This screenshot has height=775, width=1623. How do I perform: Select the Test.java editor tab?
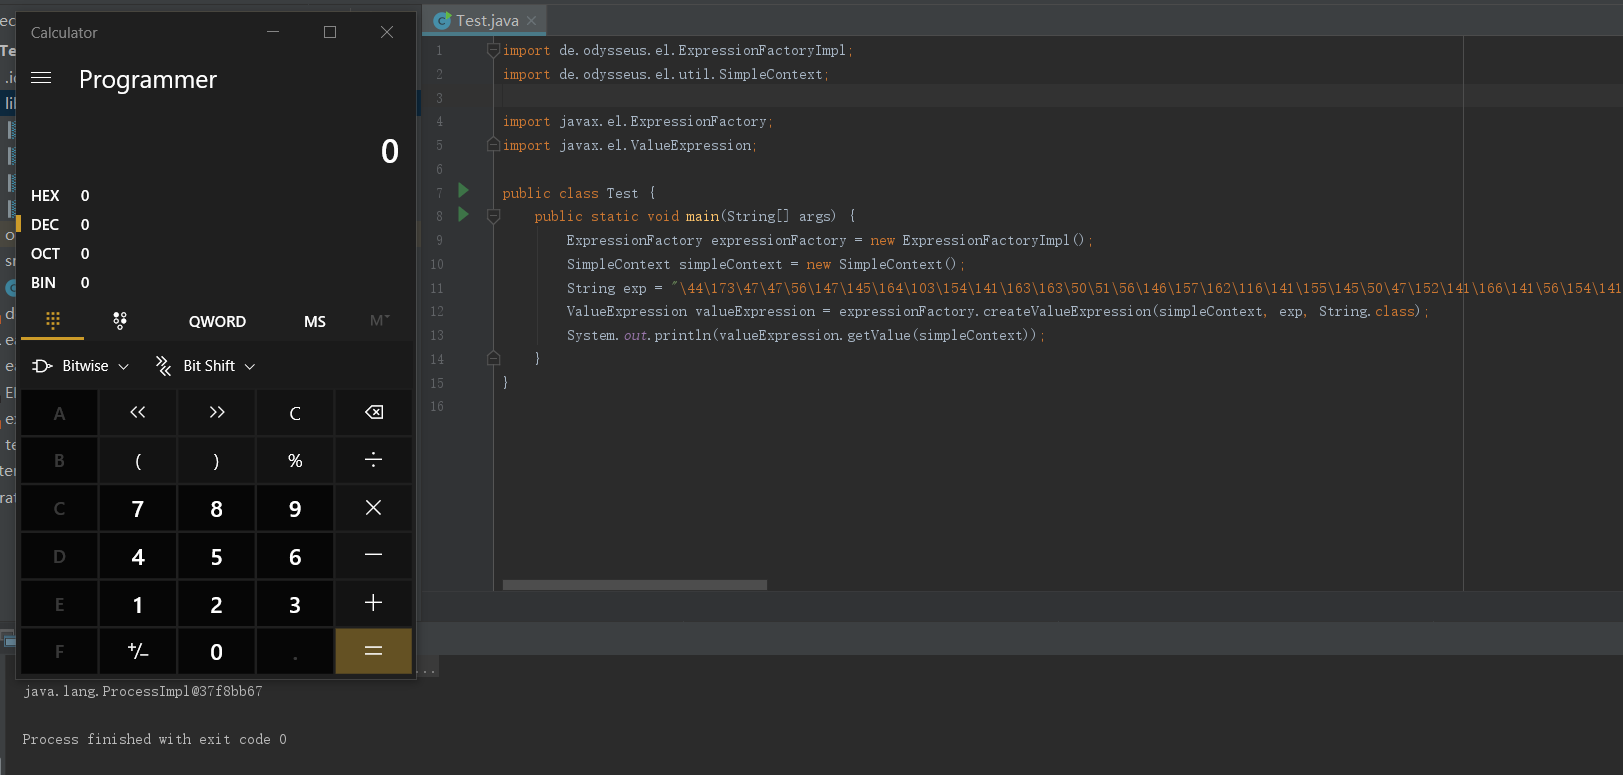pos(486,21)
